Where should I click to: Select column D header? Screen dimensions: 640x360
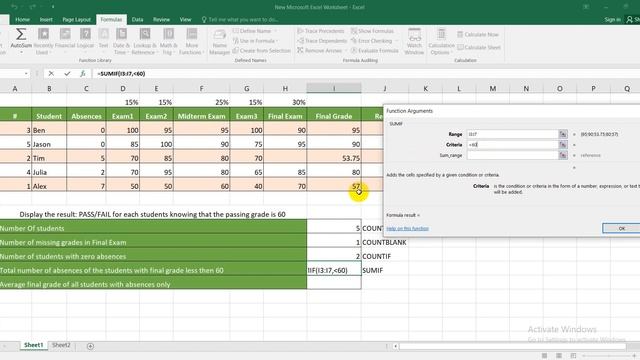point(122,88)
